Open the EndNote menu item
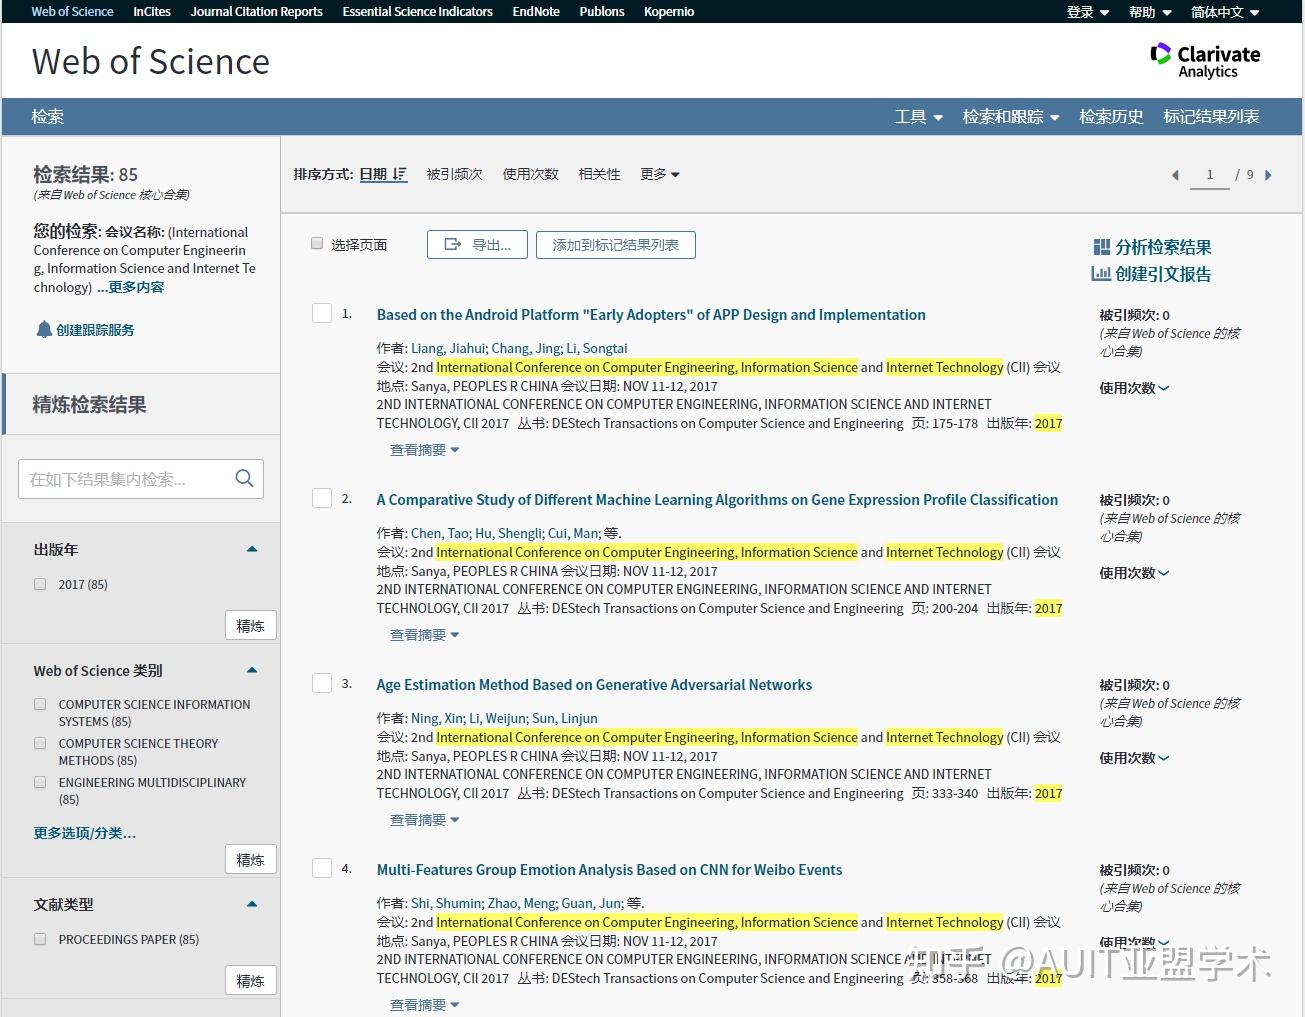1305x1017 pixels. (536, 11)
